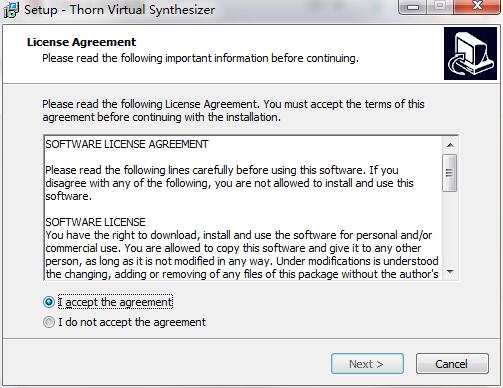Click the license text scrollbar thumb
Viewport: 503px width, 388px height.
click(x=450, y=173)
